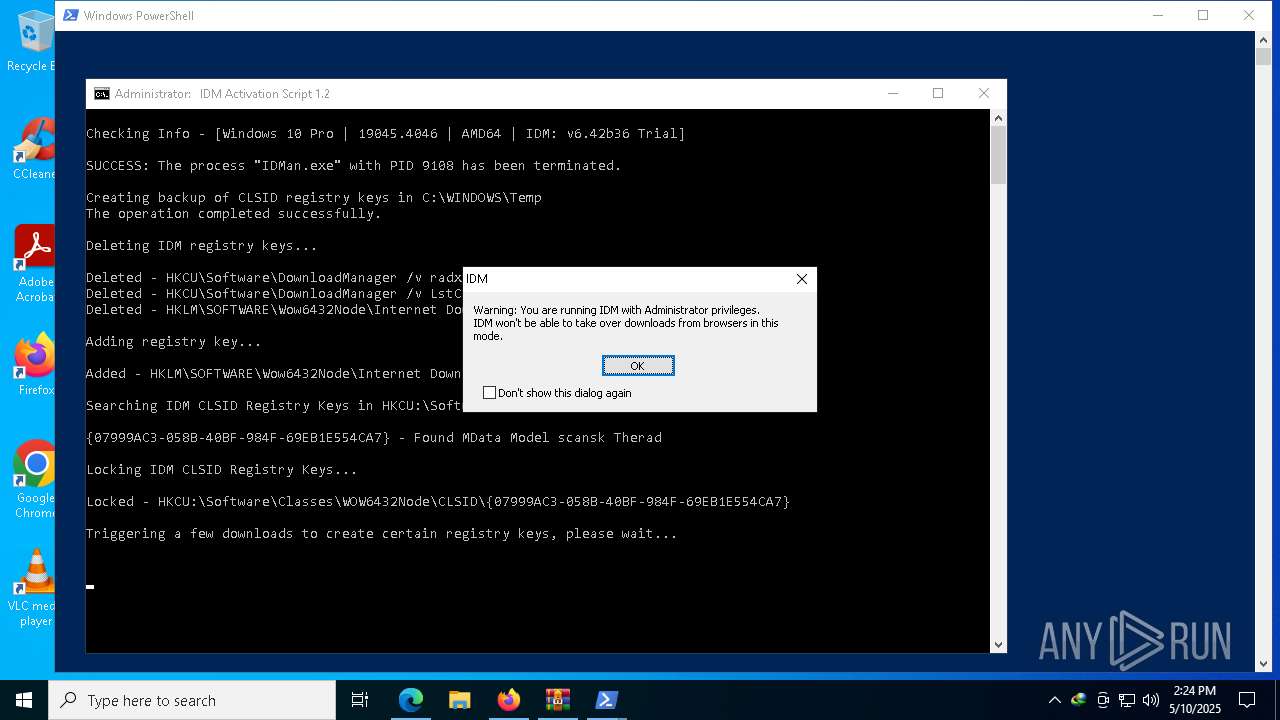Click the 'Checking Info' console line

pyautogui.click(x=386, y=133)
